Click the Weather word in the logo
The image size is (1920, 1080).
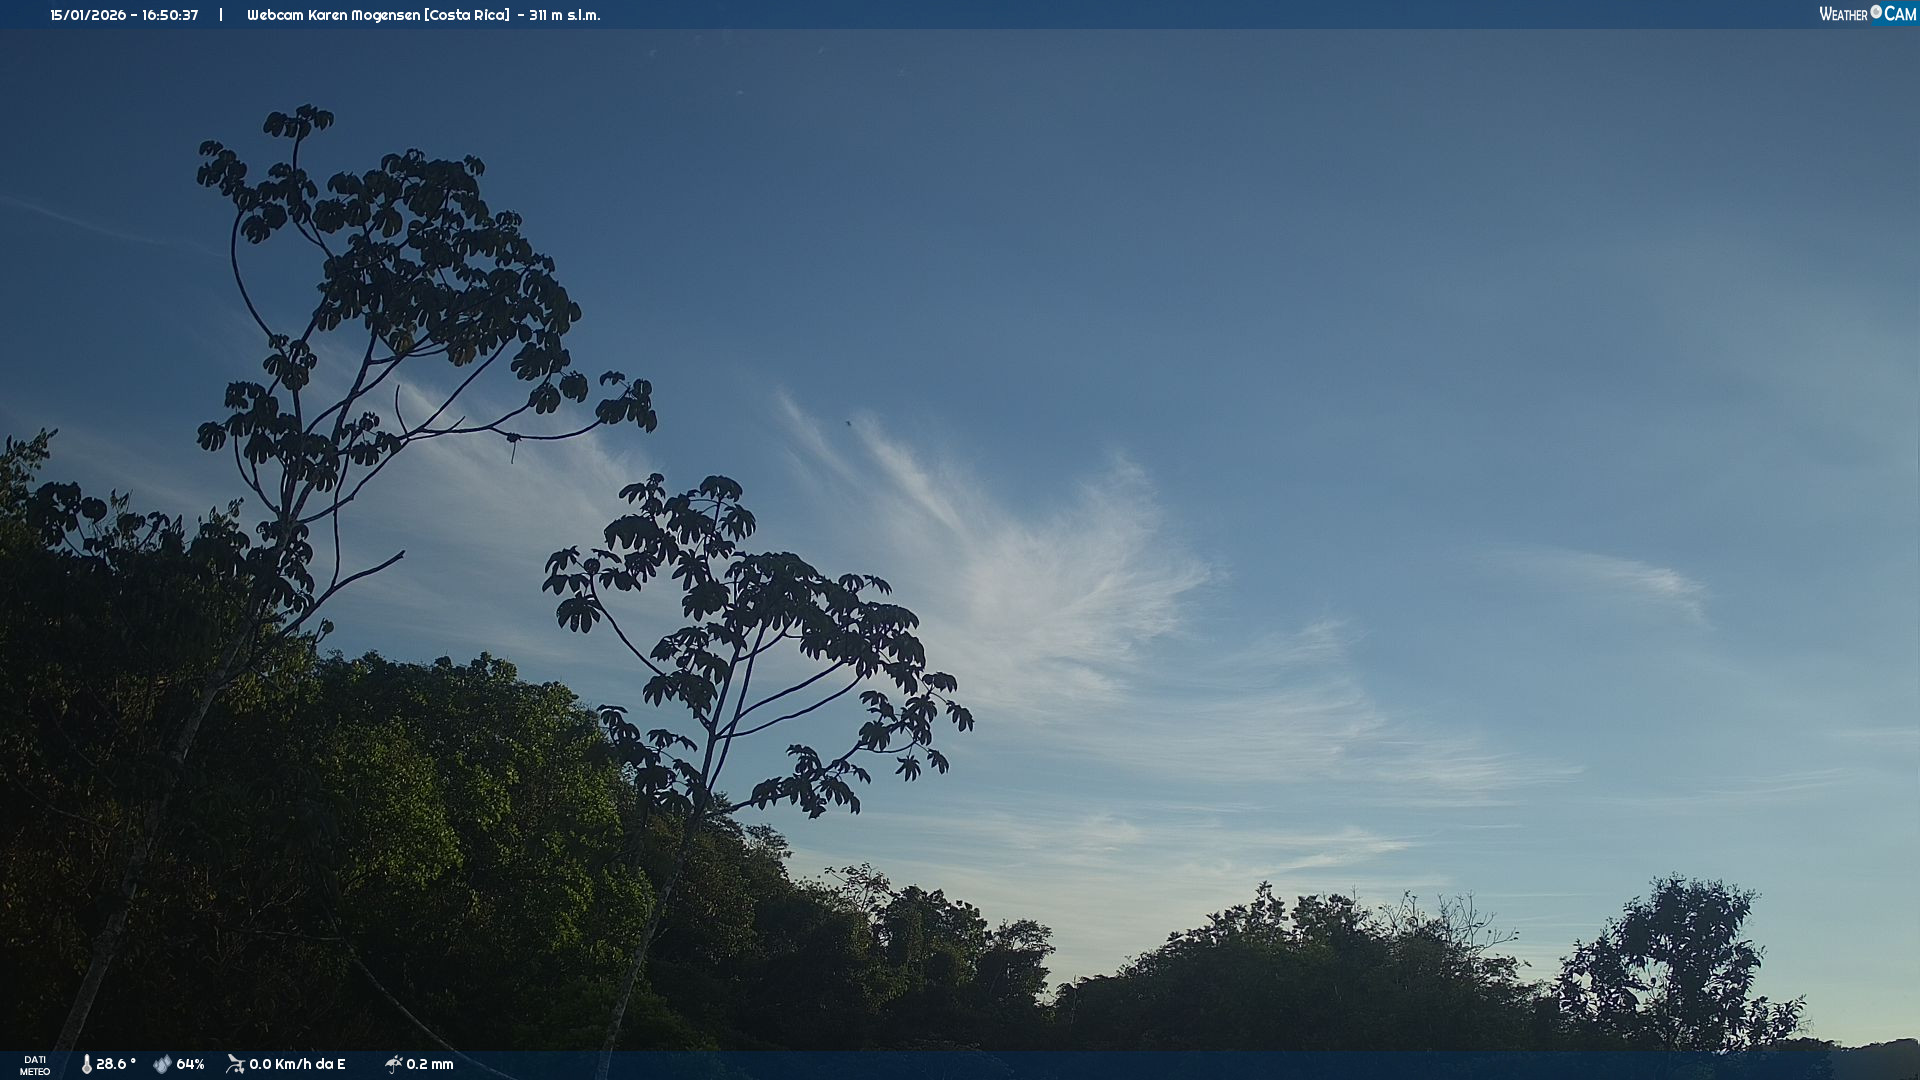(1843, 14)
